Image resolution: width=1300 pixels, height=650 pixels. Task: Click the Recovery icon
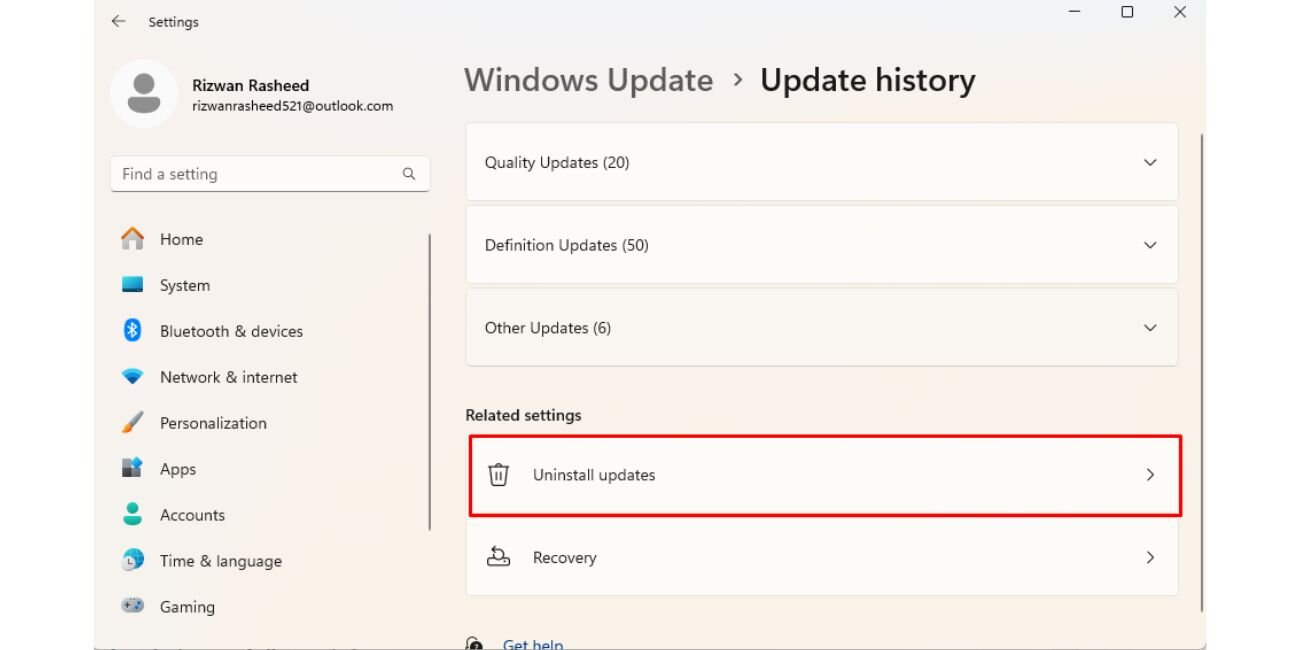(498, 558)
